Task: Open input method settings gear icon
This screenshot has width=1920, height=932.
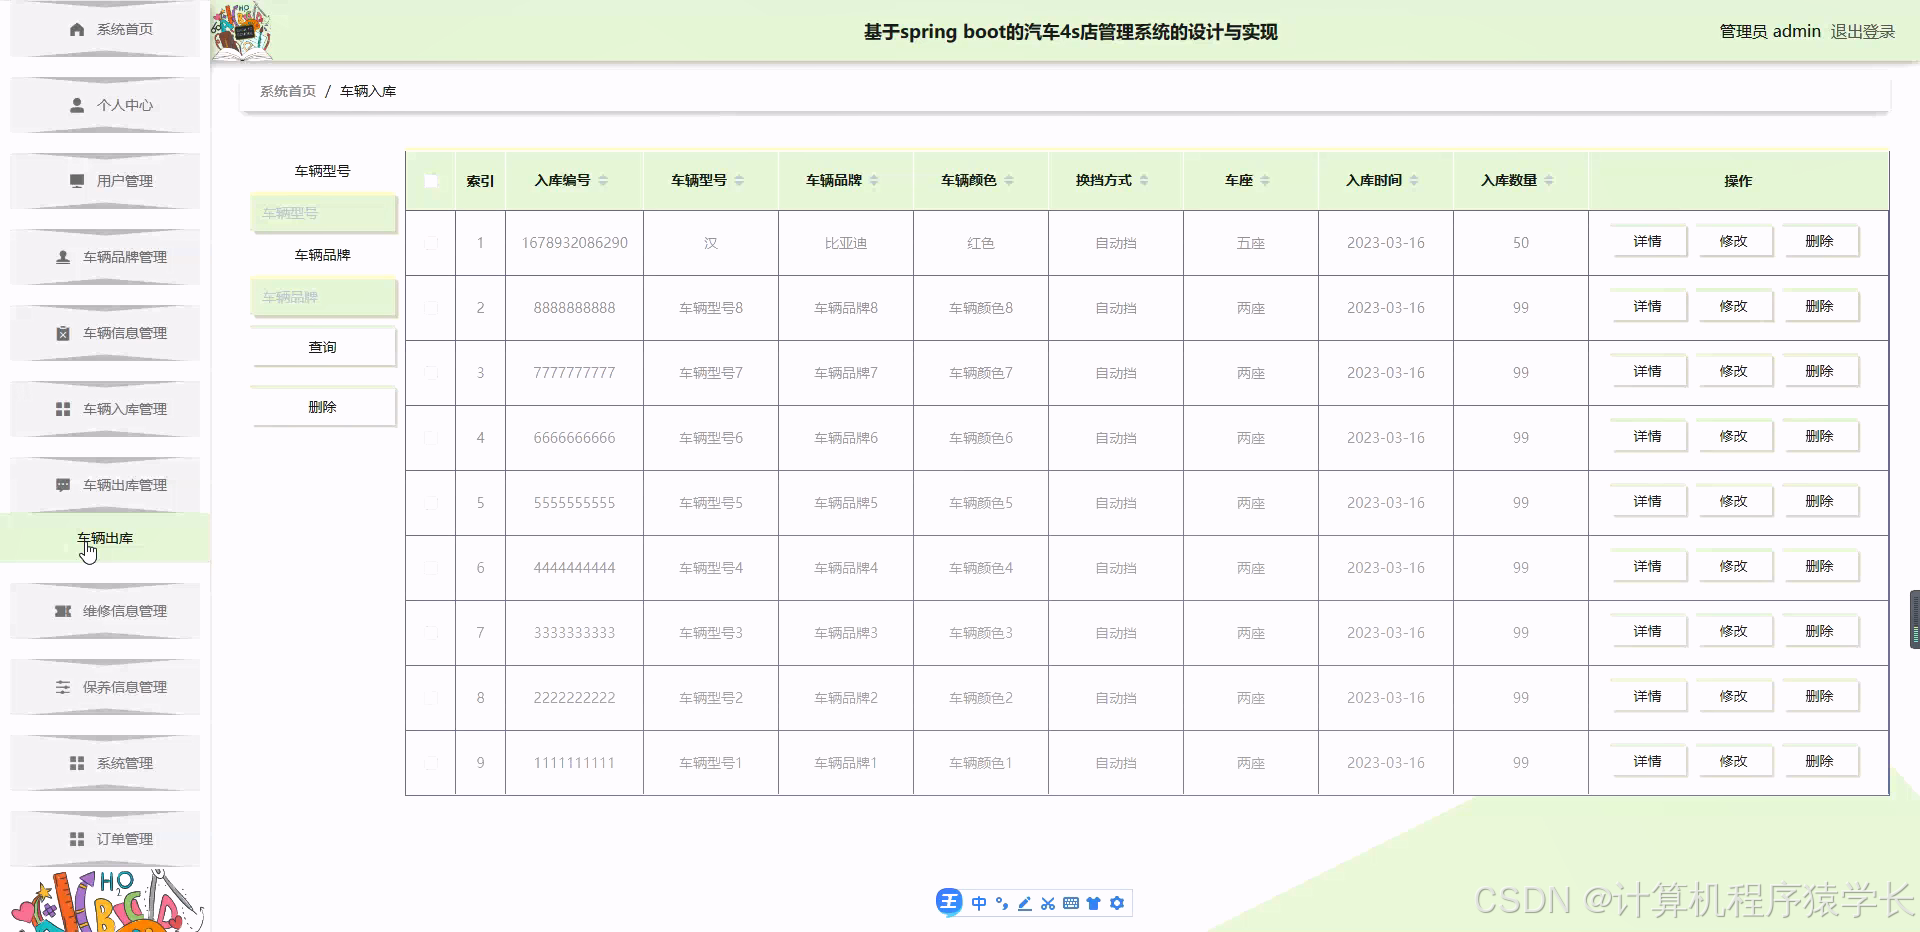Action: [1117, 902]
